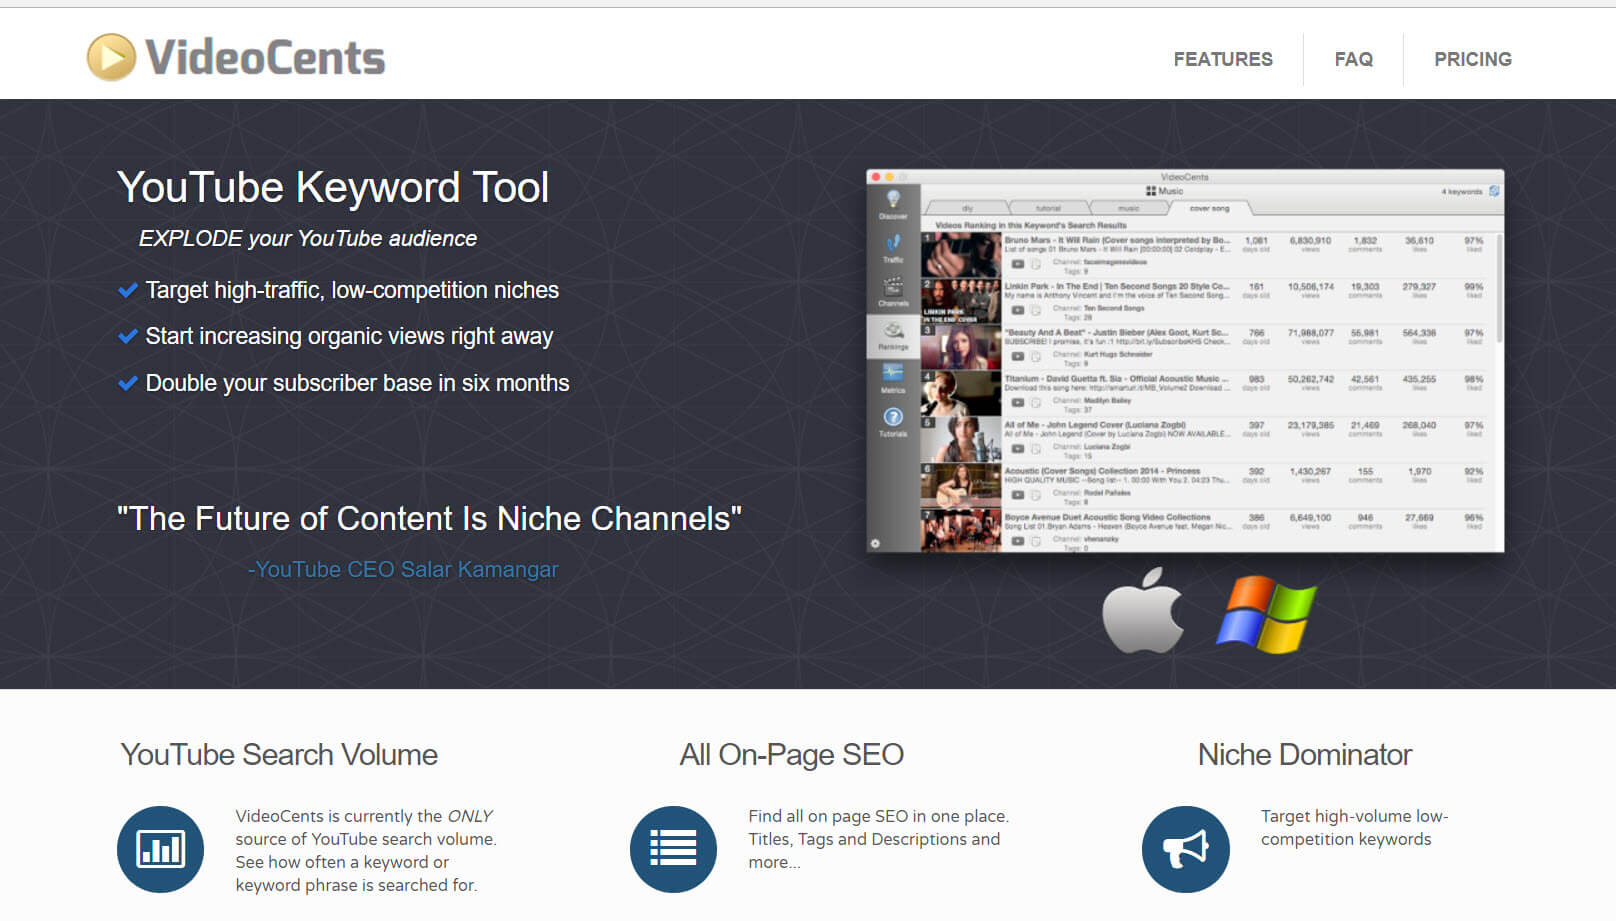This screenshot has width=1616, height=921.
Task: Open the FEATURES navigation link
Action: point(1222,59)
